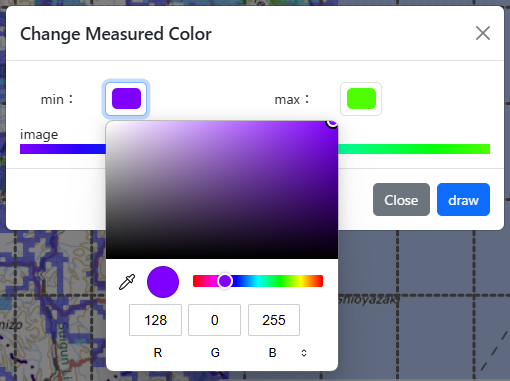Click the saturation-brightness gradient area
This screenshot has width=510, height=381.
(x=222, y=190)
